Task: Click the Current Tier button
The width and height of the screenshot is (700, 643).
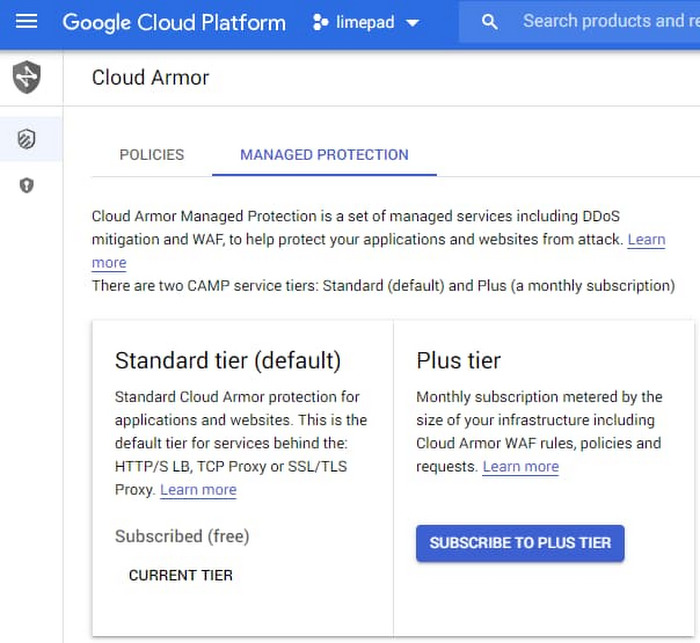Action: pos(181,575)
